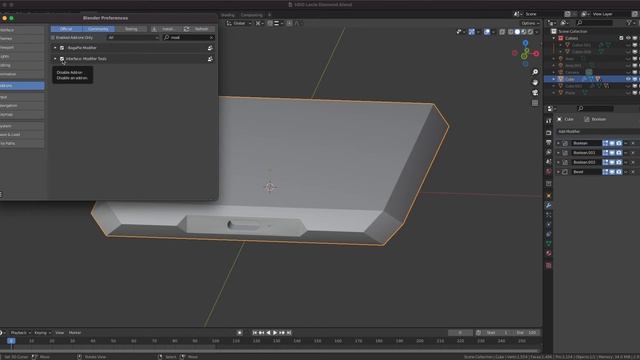Open the Add Modifier dropdown
The width and height of the screenshot is (640, 360).
(x=597, y=131)
